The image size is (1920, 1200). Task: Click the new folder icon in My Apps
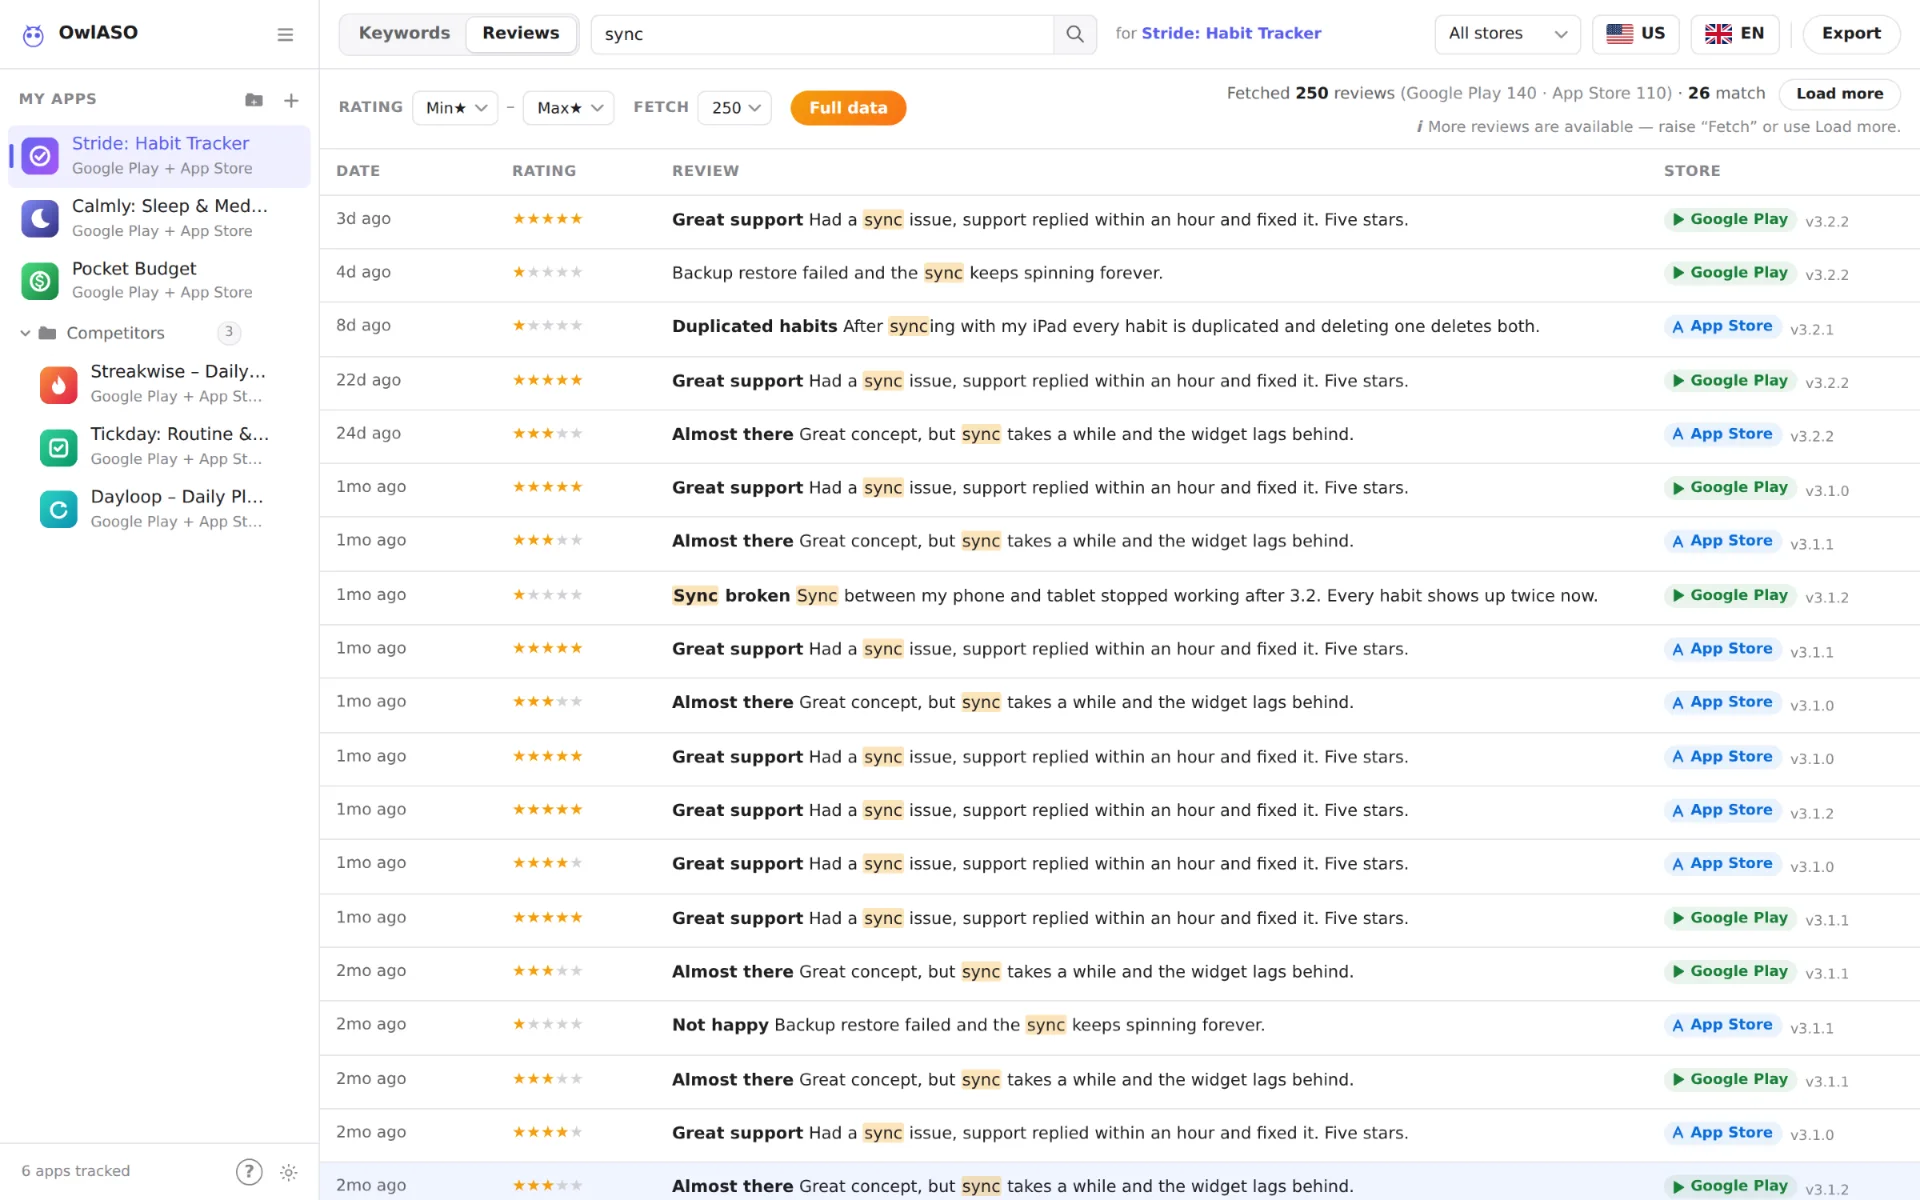click(254, 100)
